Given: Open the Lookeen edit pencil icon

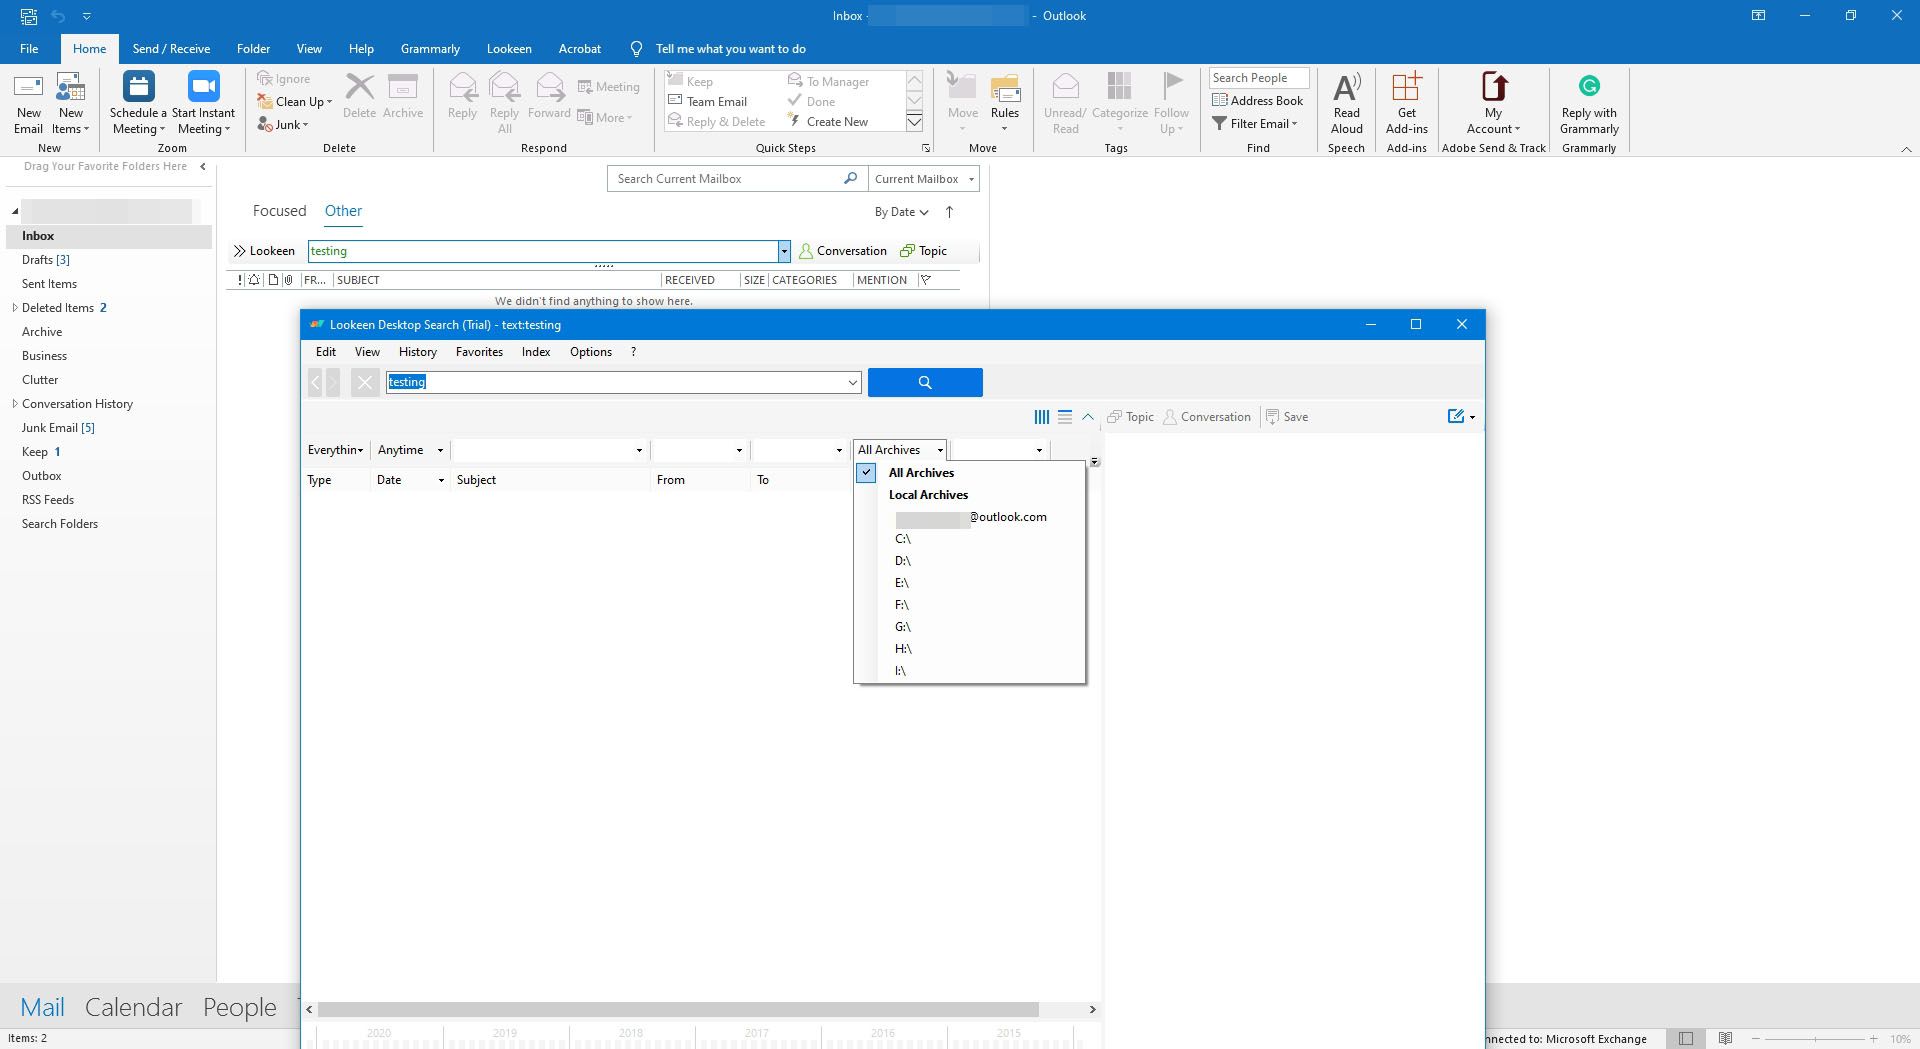Looking at the screenshot, I should click(x=1456, y=416).
